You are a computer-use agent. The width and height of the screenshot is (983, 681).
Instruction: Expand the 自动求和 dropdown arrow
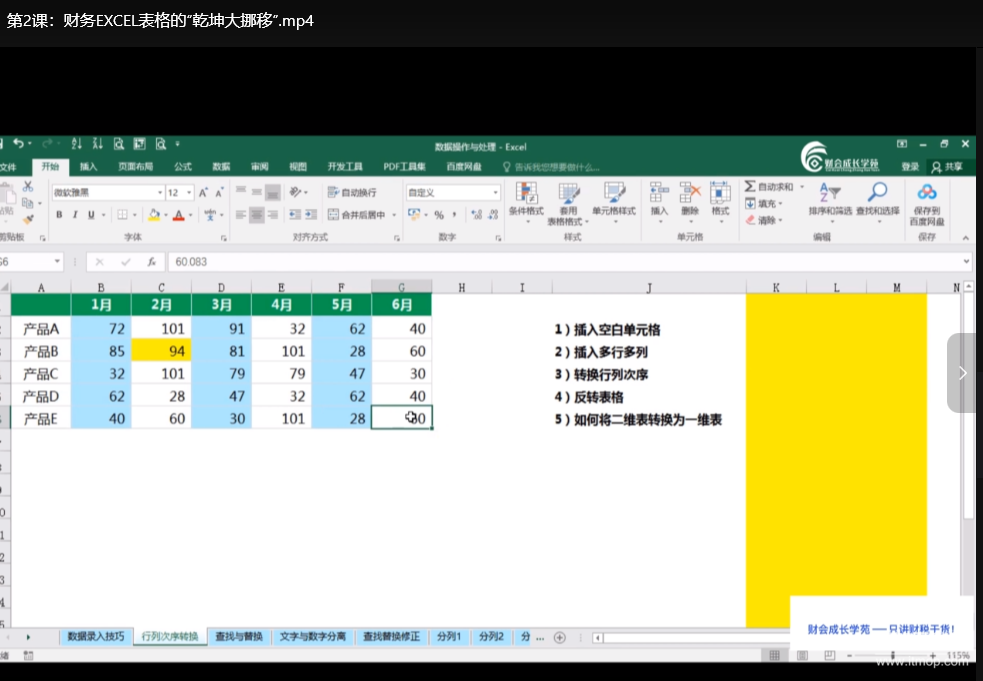pos(802,187)
